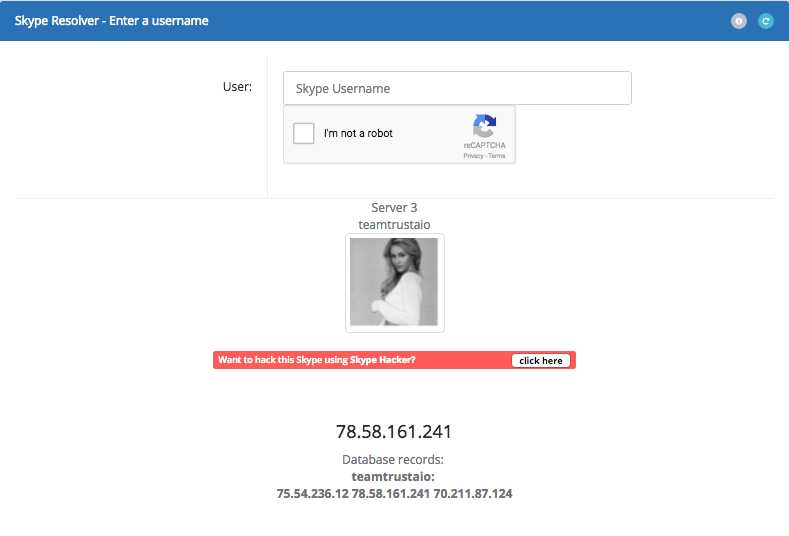Select the large resolved IP 78.58.161.241
This screenshot has width=789, height=536.
click(394, 432)
